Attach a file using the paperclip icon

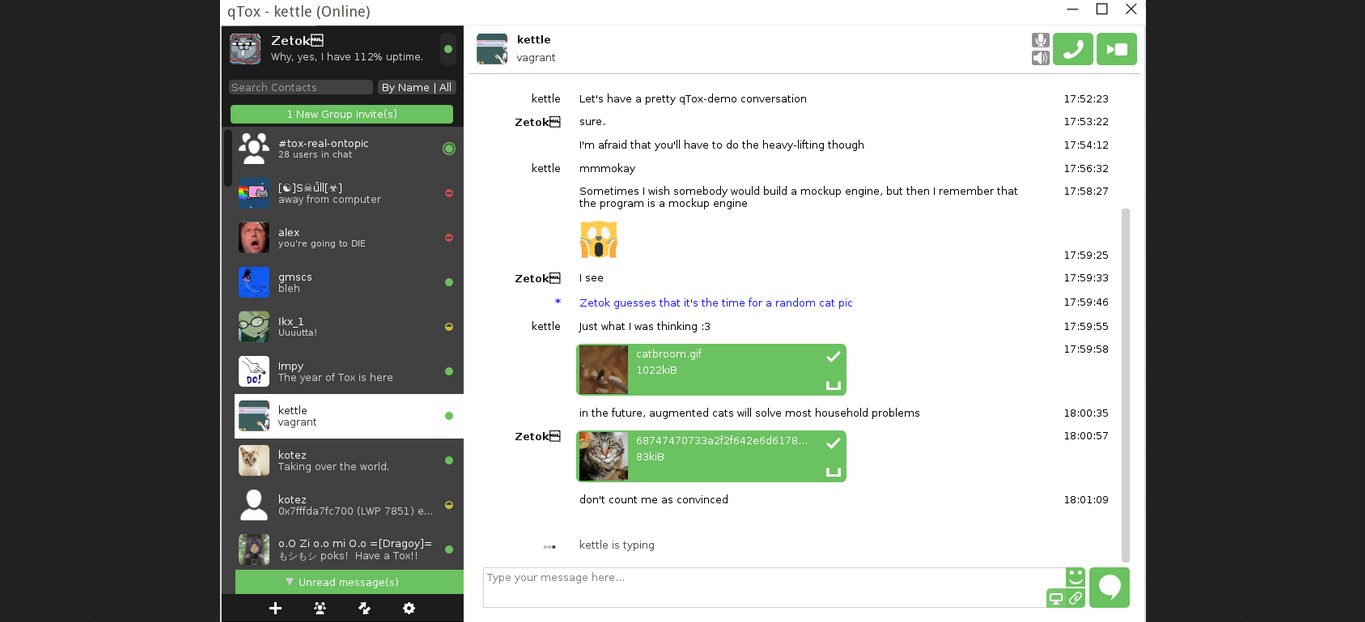pos(1075,598)
